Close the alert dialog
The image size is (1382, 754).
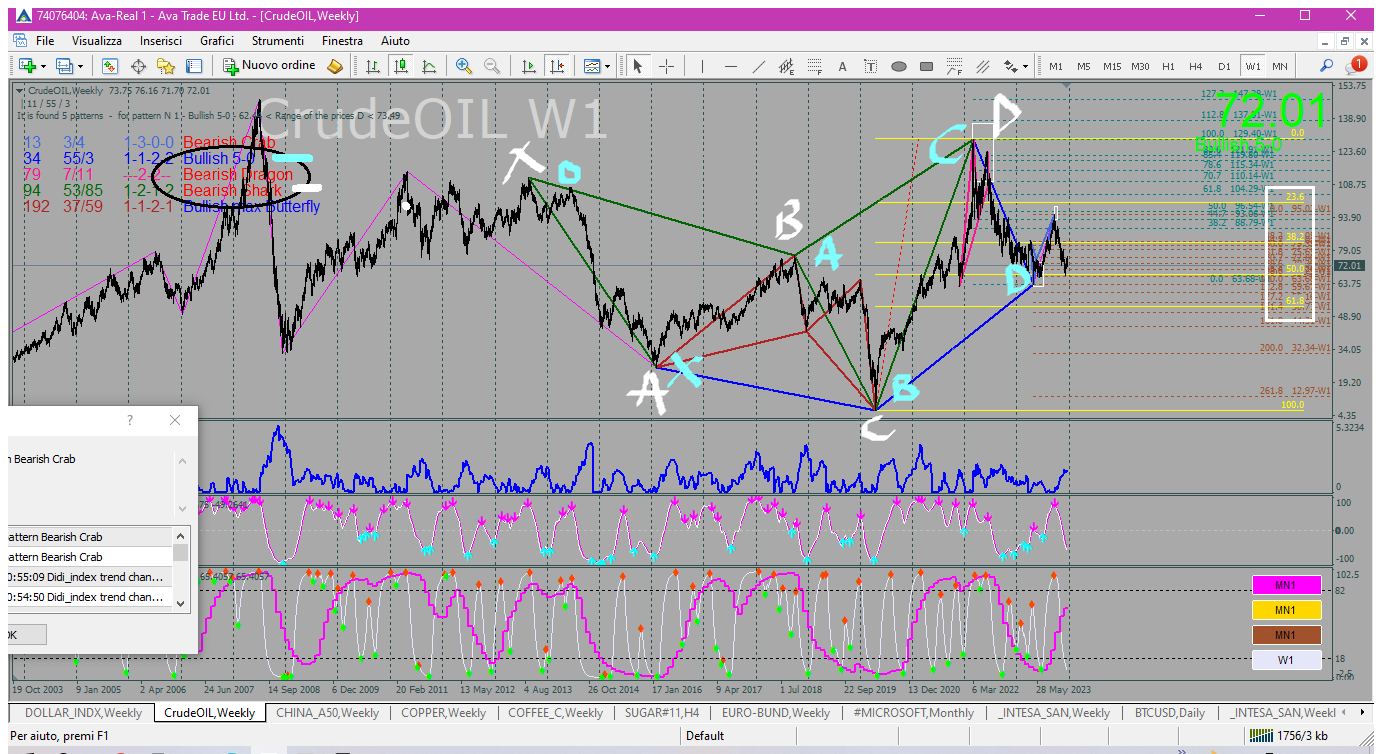pos(175,420)
